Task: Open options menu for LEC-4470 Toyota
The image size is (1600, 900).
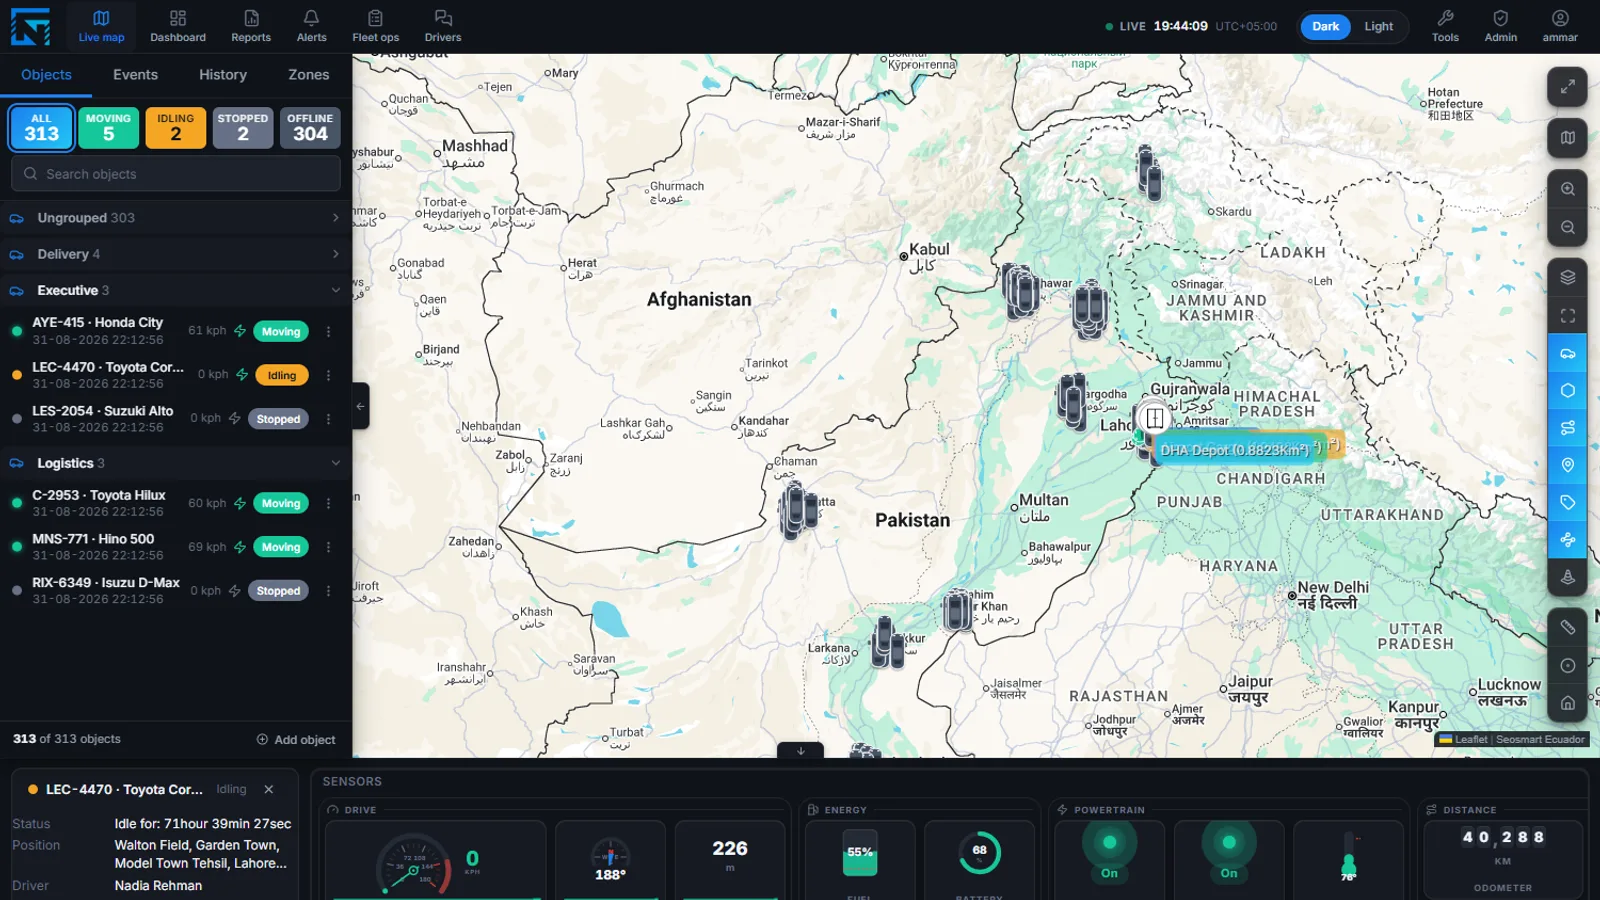Action: point(328,375)
